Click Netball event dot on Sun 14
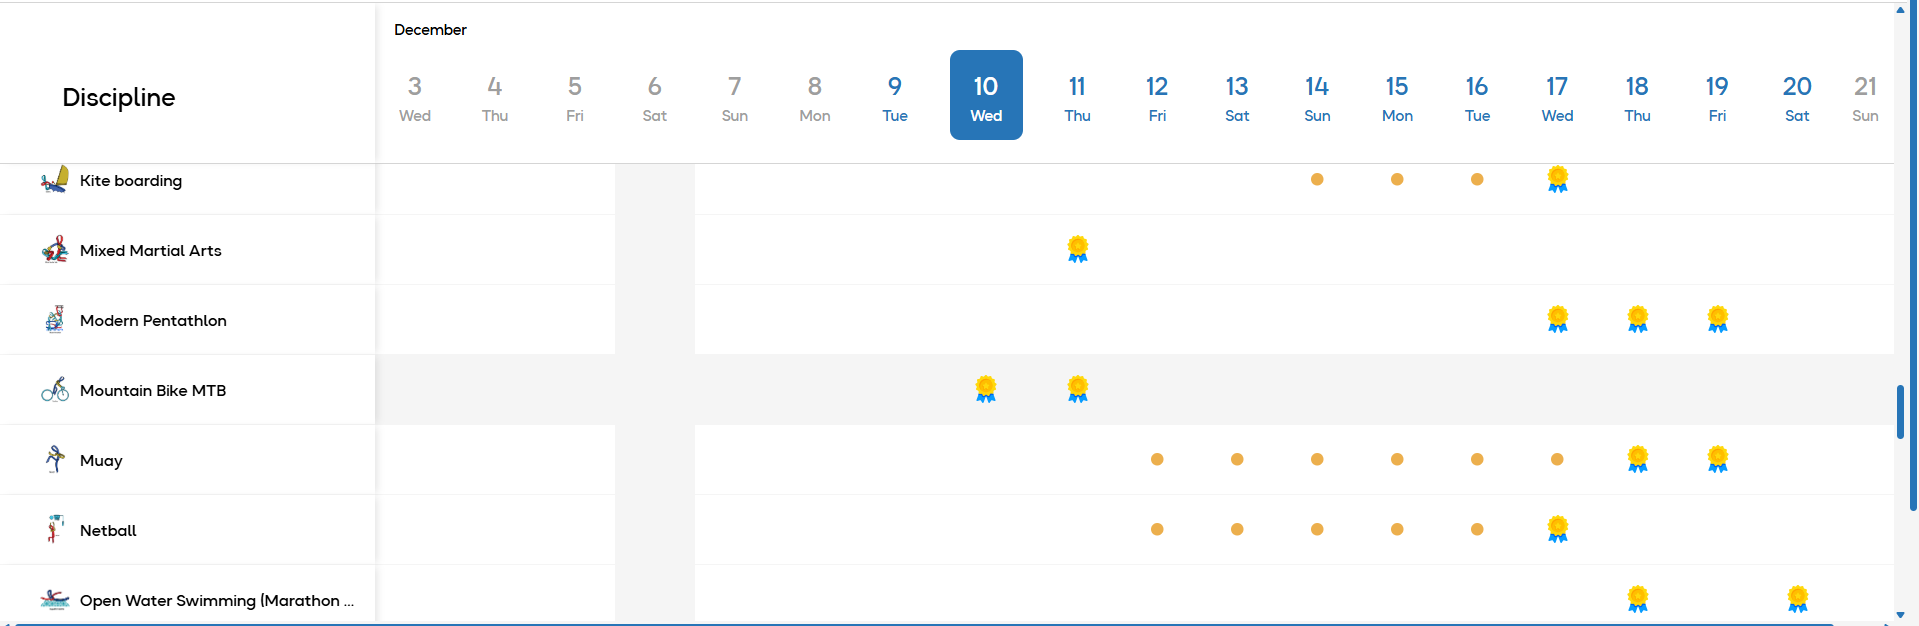Image resolution: width=1919 pixels, height=626 pixels. pos(1317,530)
